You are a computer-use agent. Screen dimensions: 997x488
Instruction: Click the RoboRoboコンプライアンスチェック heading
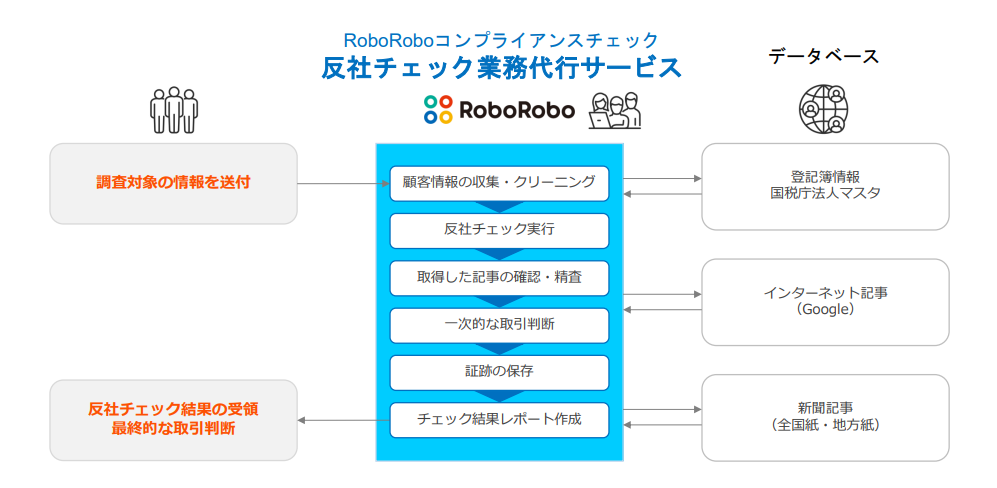(501, 40)
